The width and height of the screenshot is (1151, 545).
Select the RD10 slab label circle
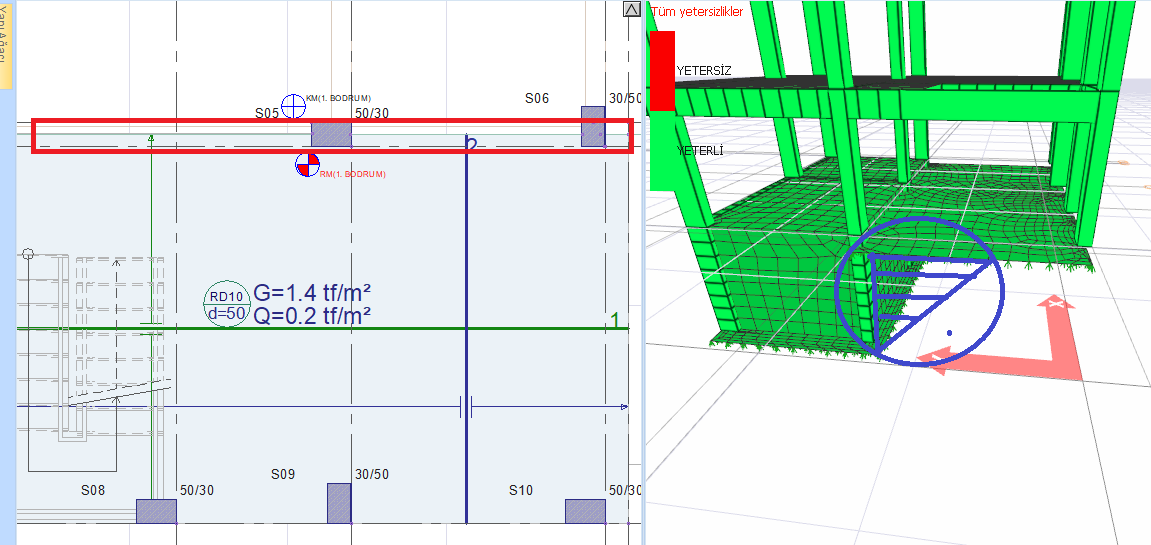coord(227,305)
